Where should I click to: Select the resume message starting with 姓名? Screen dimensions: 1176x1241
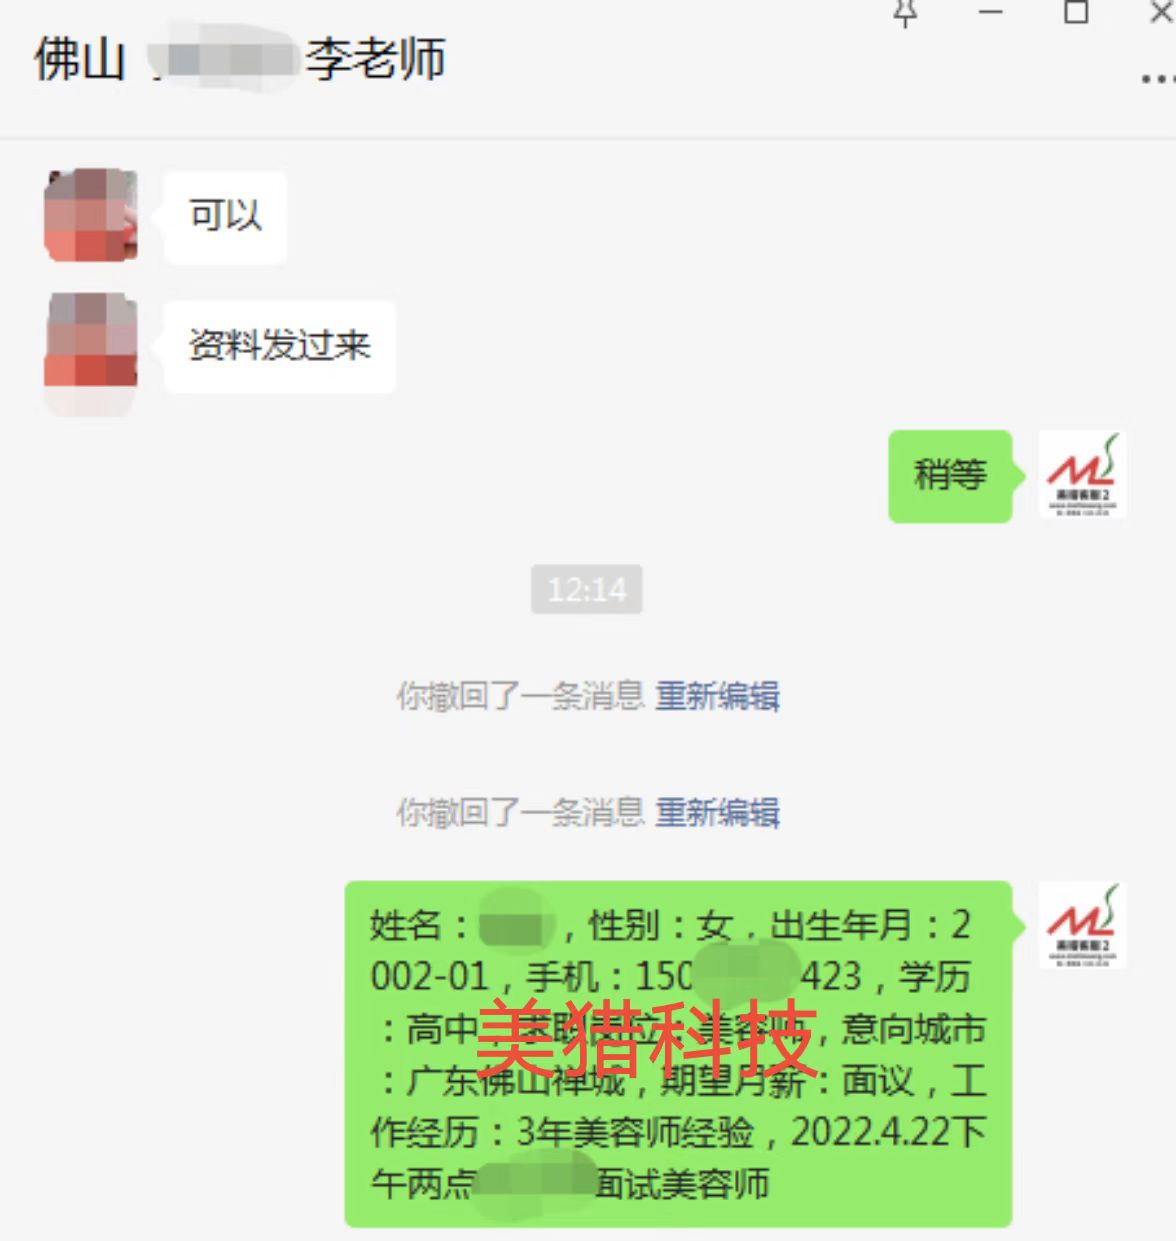coord(678,1053)
